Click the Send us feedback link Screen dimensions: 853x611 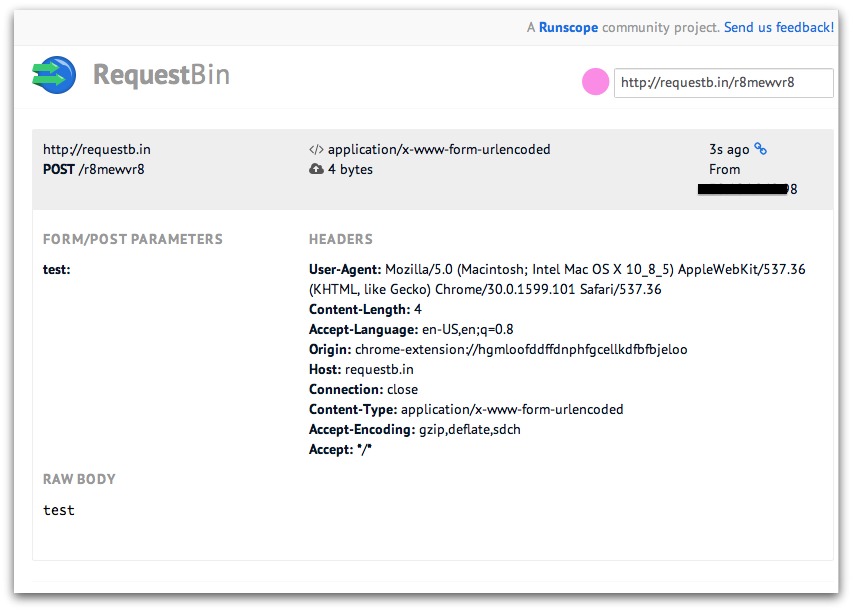pyautogui.click(x=778, y=27)
